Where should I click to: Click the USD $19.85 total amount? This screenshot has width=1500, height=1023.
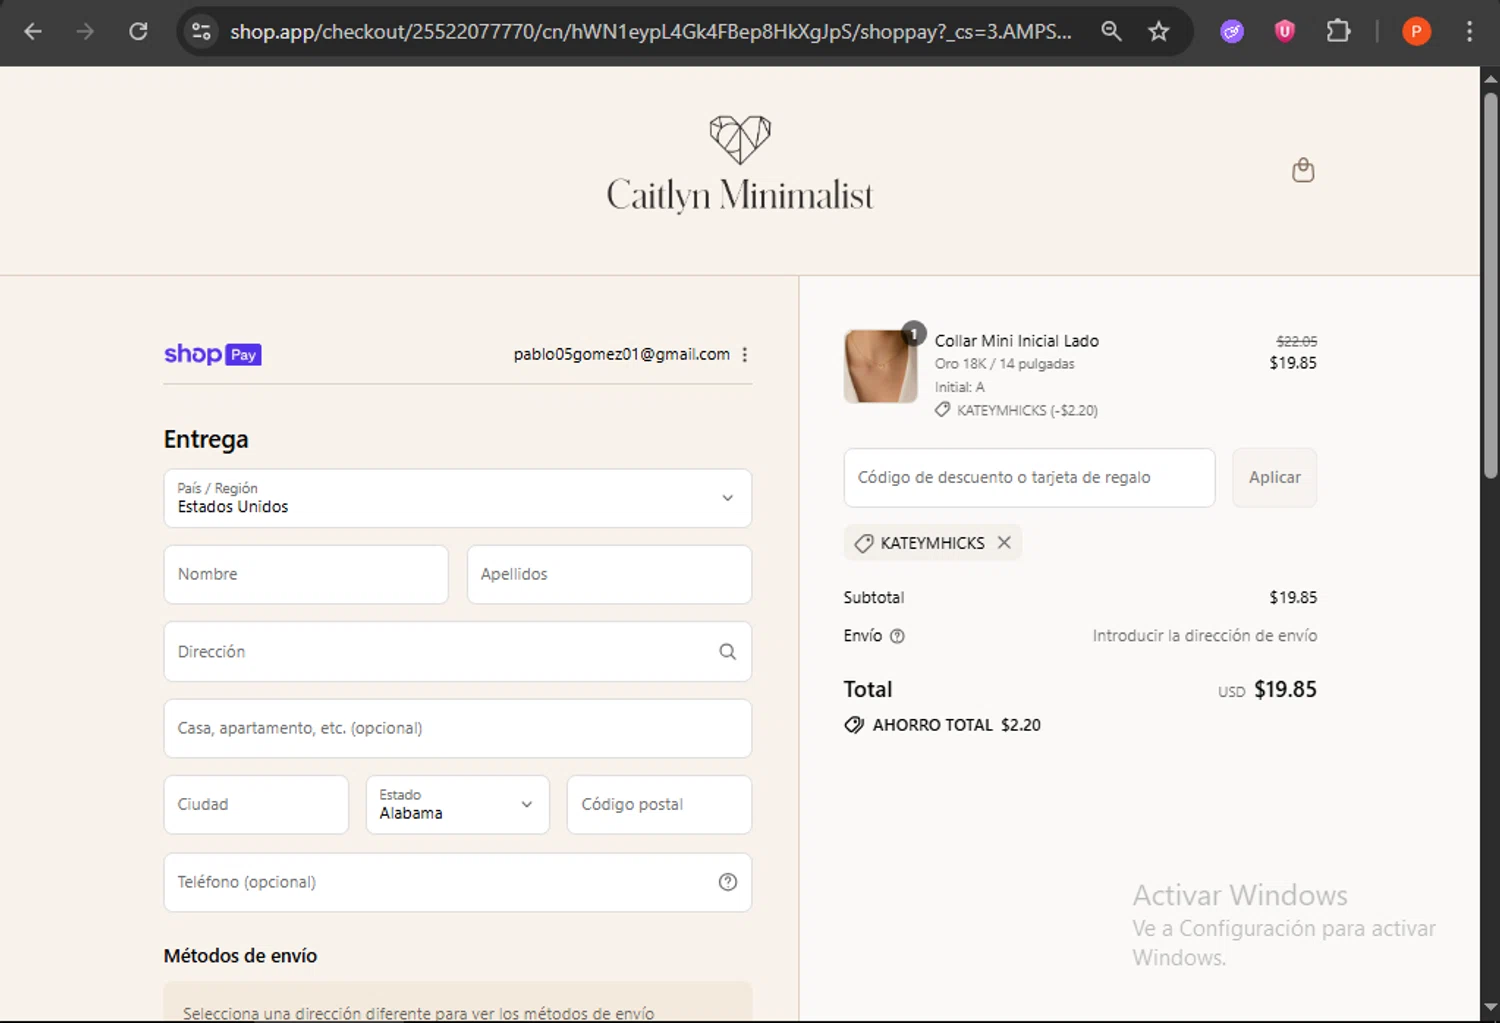coord(1267,690)
